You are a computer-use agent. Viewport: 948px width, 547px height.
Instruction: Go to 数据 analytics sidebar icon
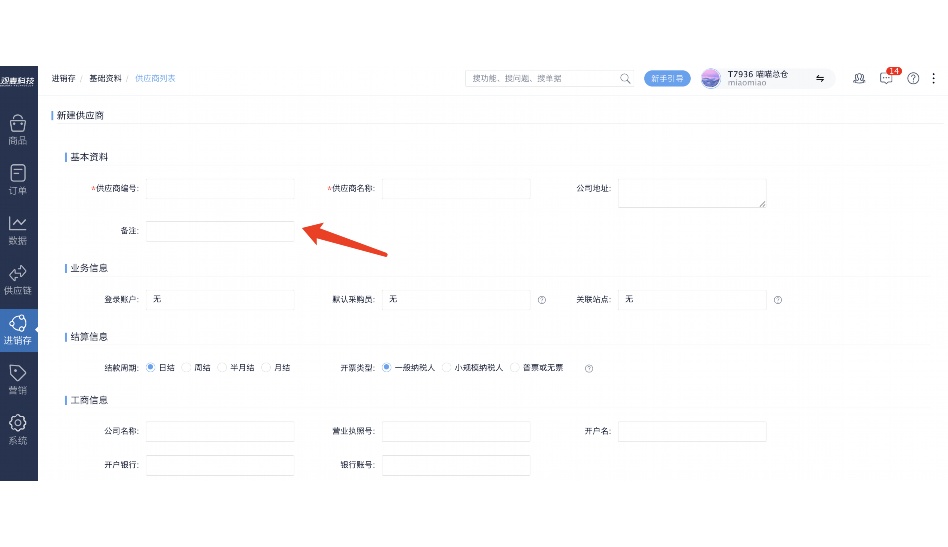click(18, 230)
